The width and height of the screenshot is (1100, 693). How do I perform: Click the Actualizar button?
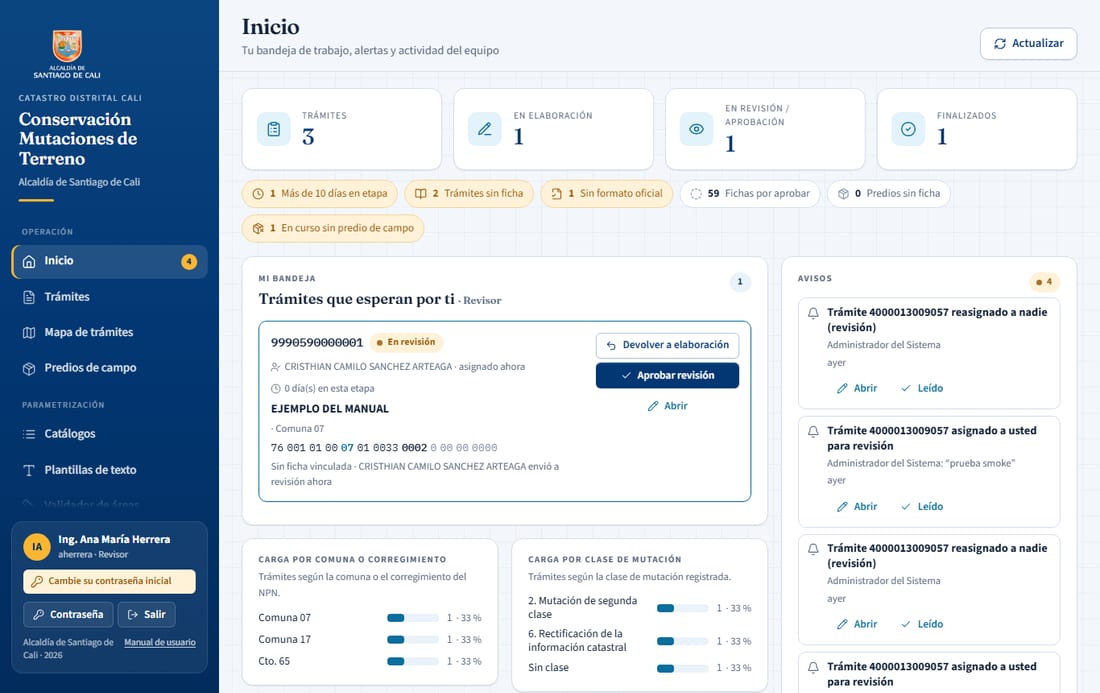pyautogui.click(x=1028, y=43)
